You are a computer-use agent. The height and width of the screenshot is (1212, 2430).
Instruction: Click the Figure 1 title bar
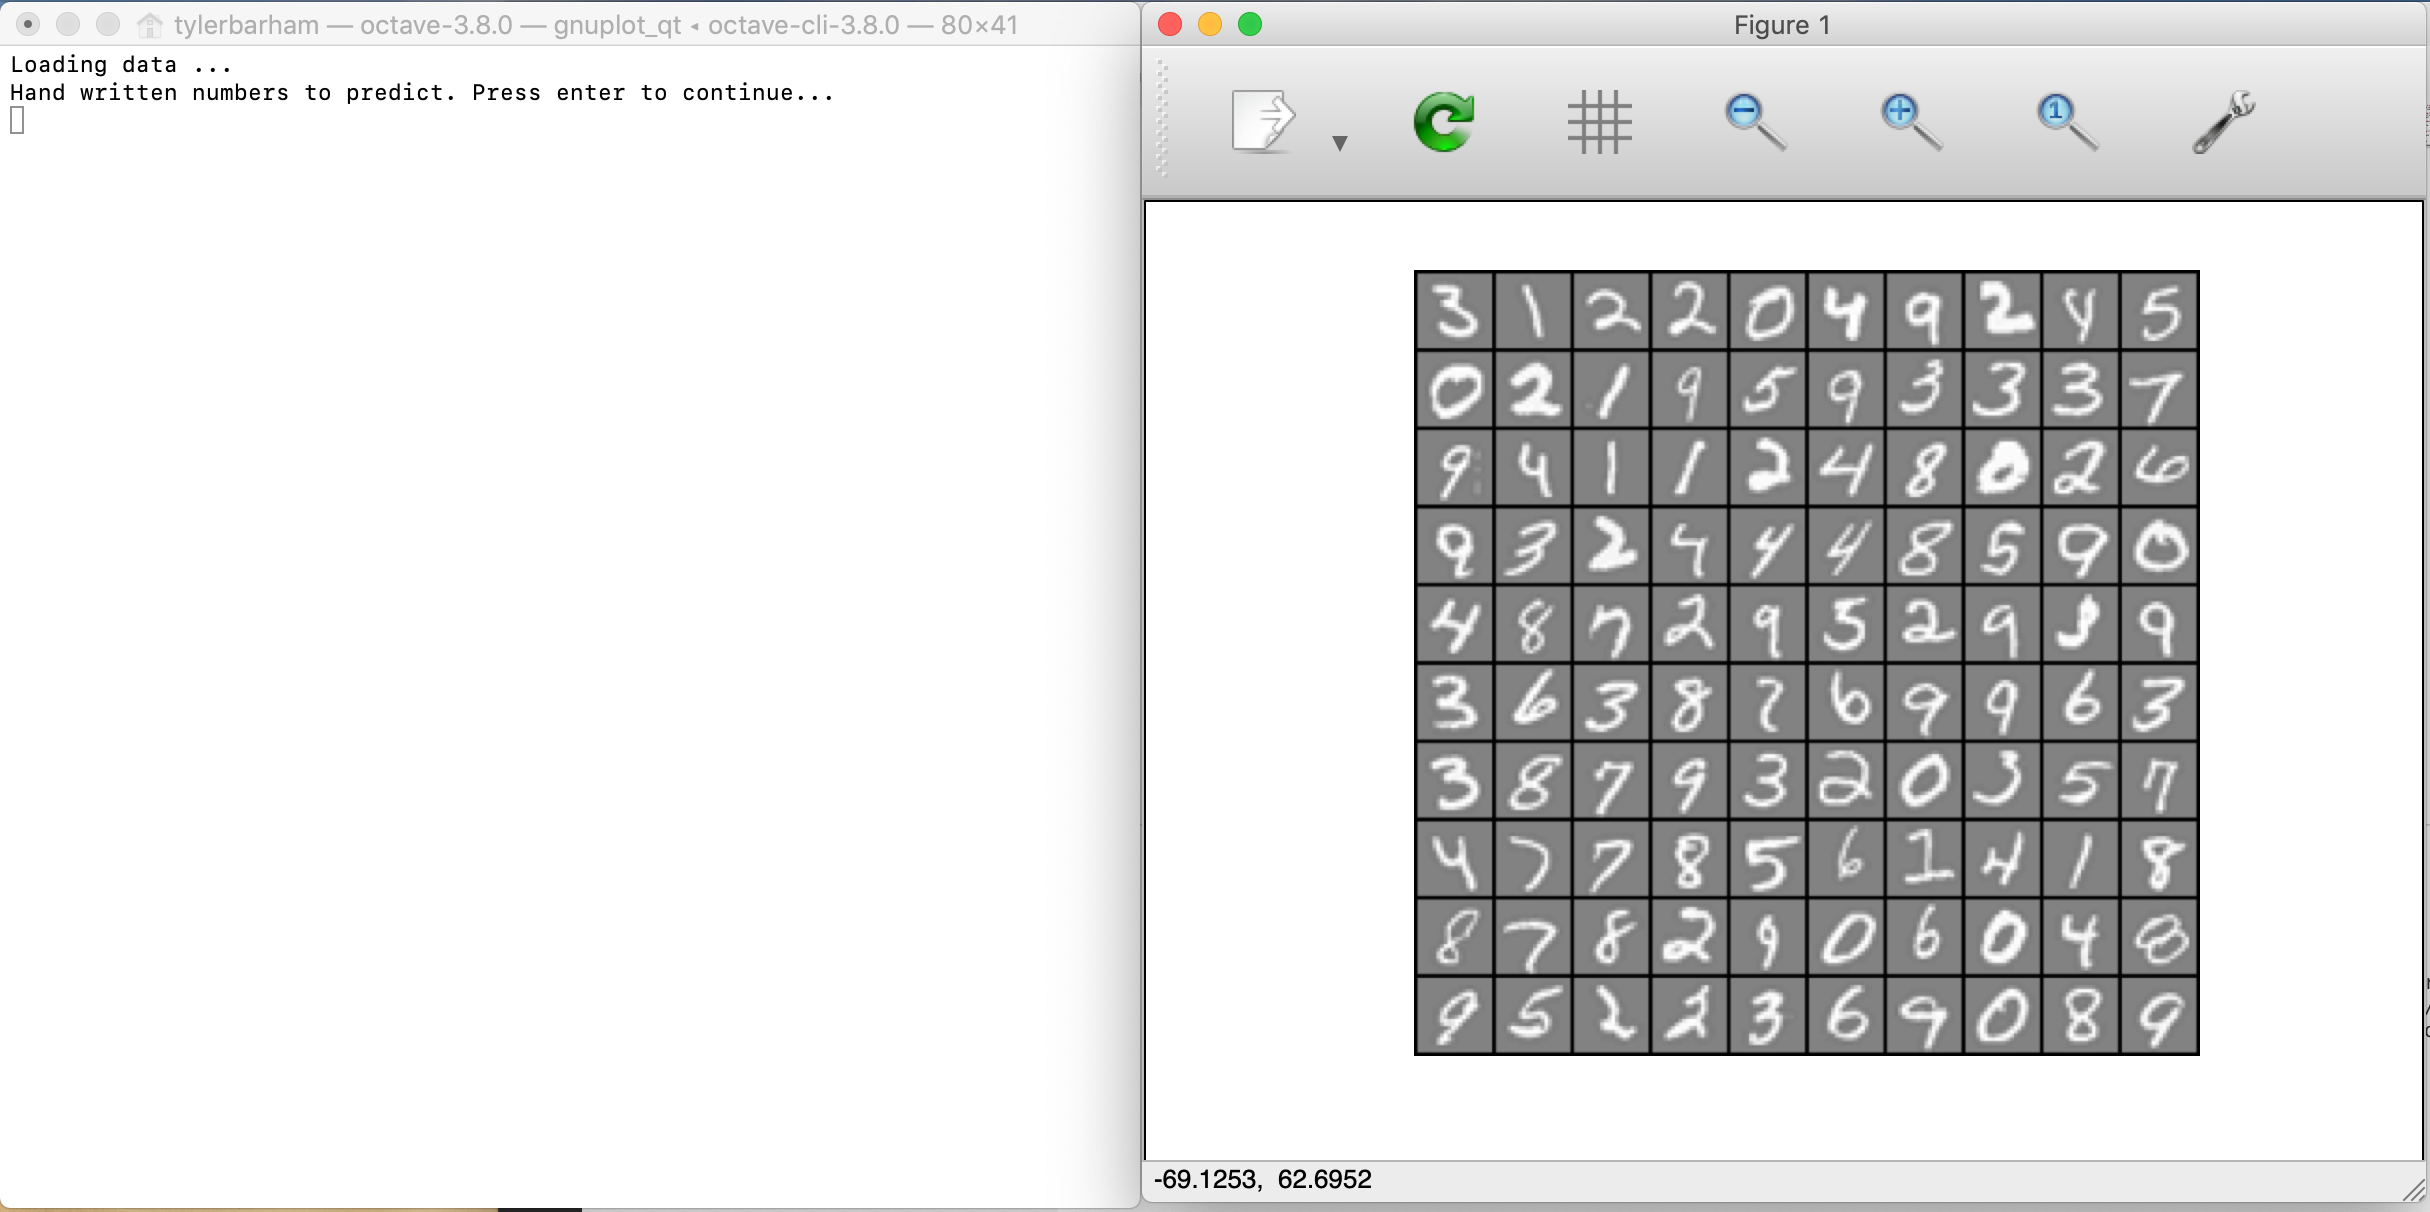1782,25
